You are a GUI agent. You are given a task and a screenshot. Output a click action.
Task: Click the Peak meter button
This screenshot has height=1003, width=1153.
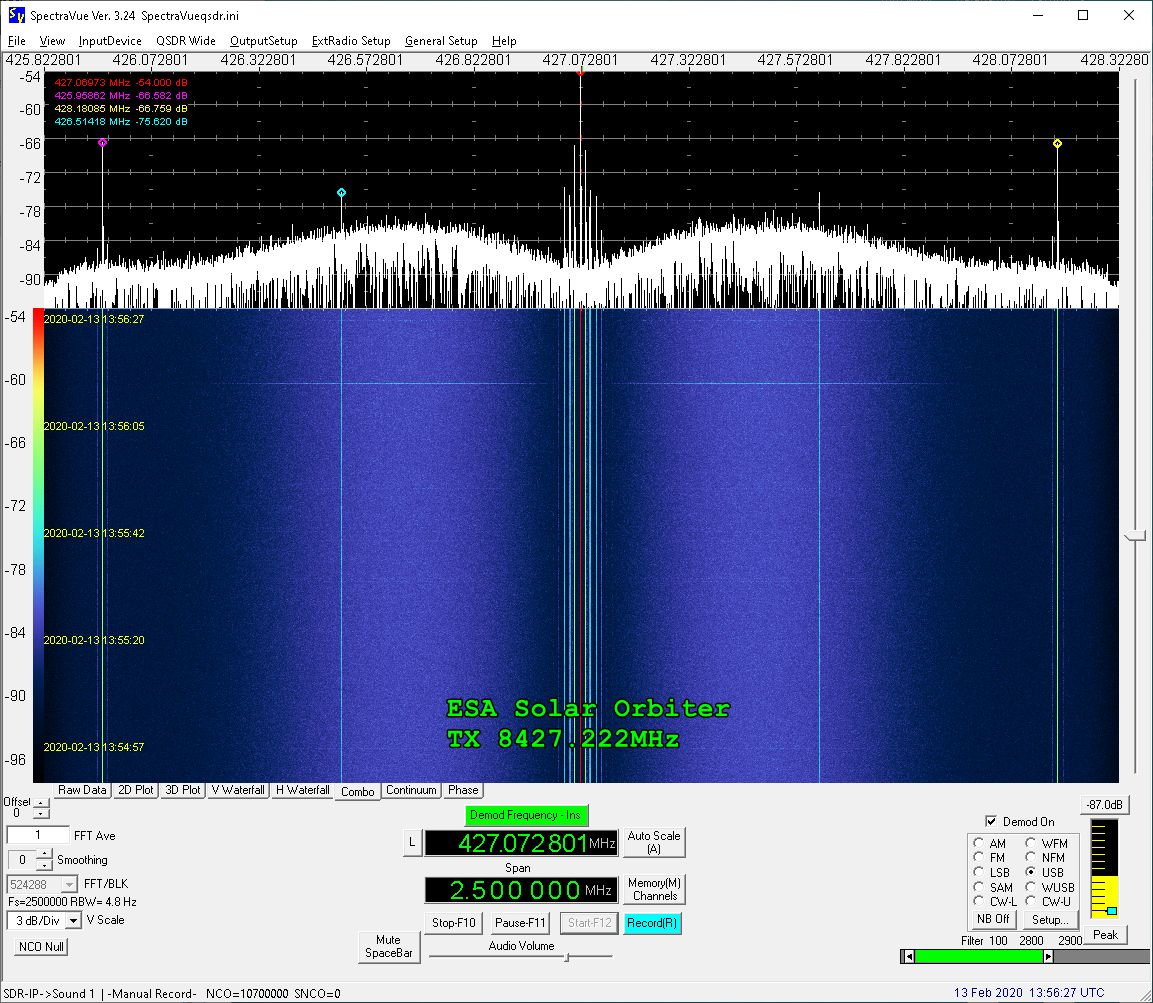point(1104,935)
